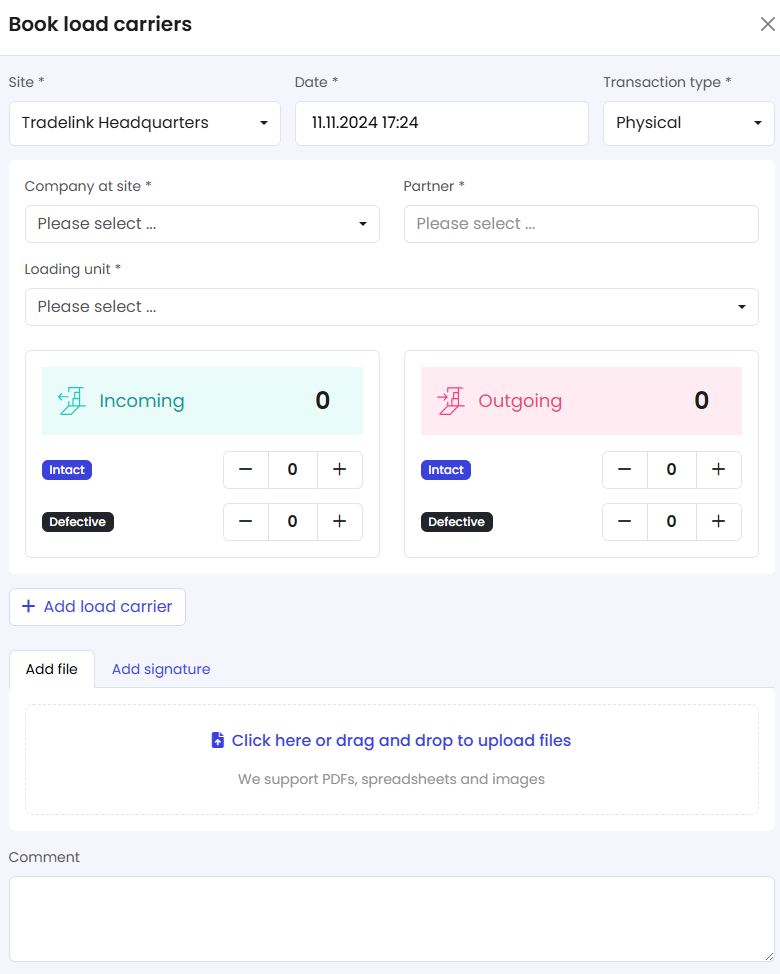This screenshot has height=974, width=780.
Task: Increase Outgoing Defective count with plus
Action: (x=718, y=522)
